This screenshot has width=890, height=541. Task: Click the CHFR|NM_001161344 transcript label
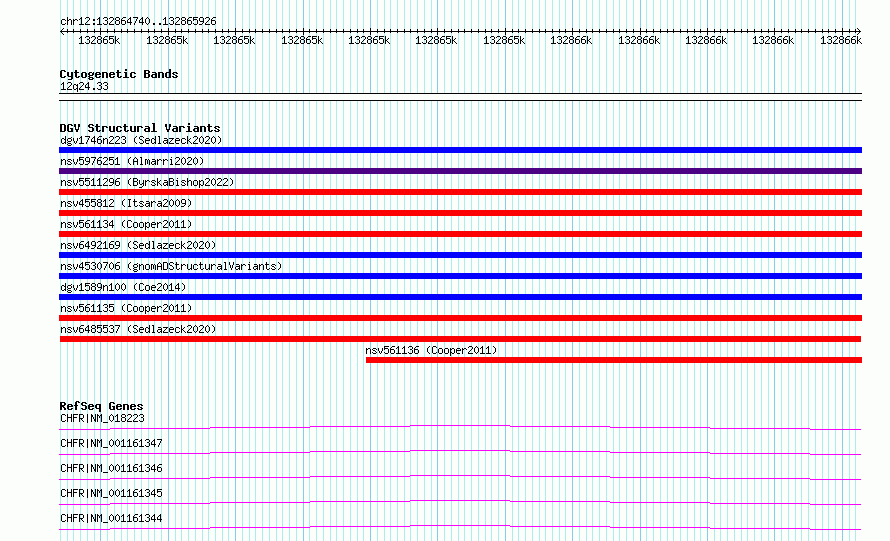click(x=111, y=518)
